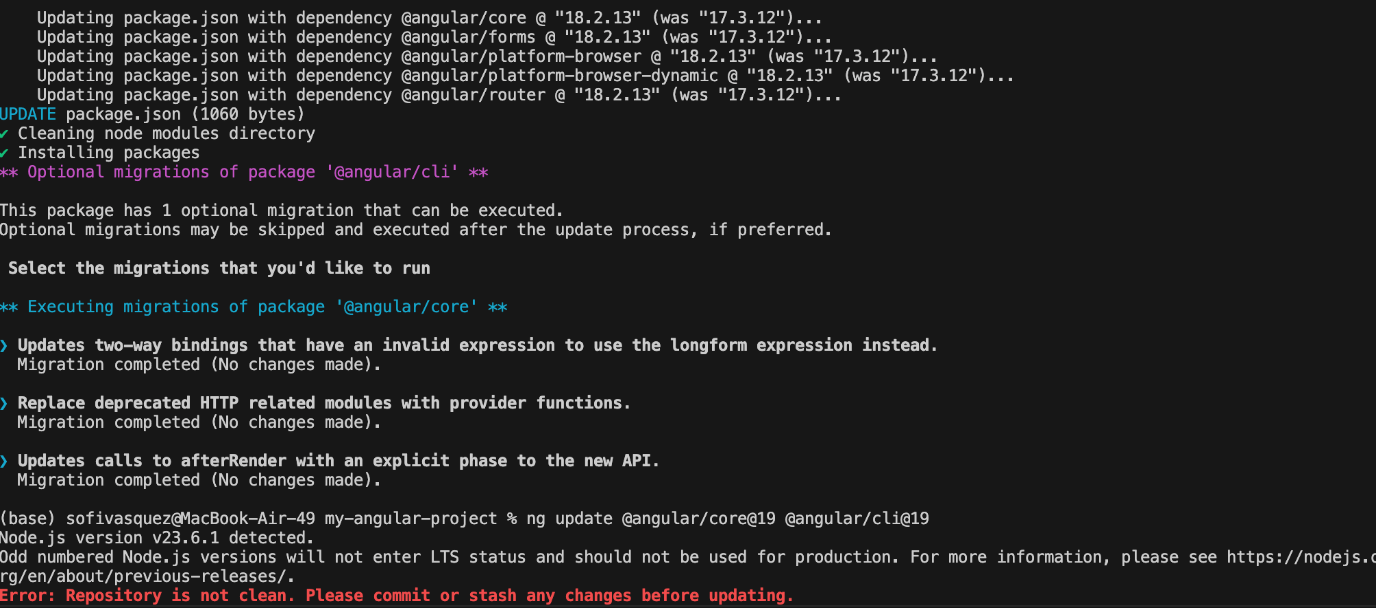Click chevron before two-way bindings migration
The image size is (1376, 608).
(5, 345)
